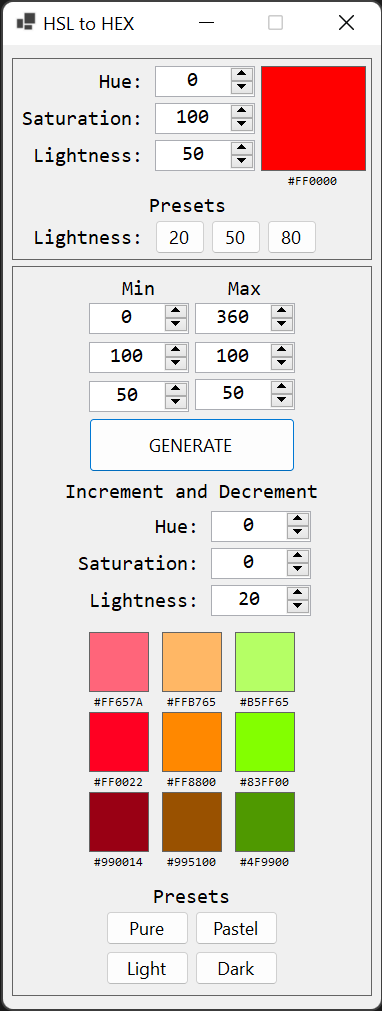The height and width of the screenshot is (1011, 382).
Task: Click the up arrow on top Saturation
Action: point(242,112)
